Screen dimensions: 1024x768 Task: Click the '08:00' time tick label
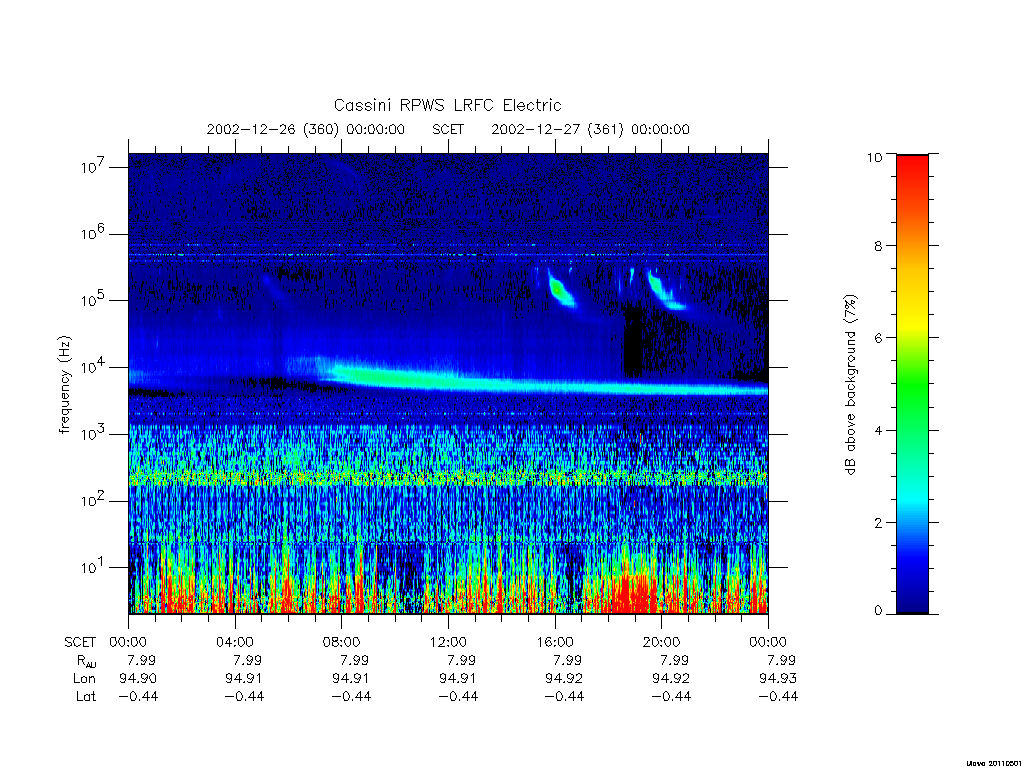(x=341, y=642)
